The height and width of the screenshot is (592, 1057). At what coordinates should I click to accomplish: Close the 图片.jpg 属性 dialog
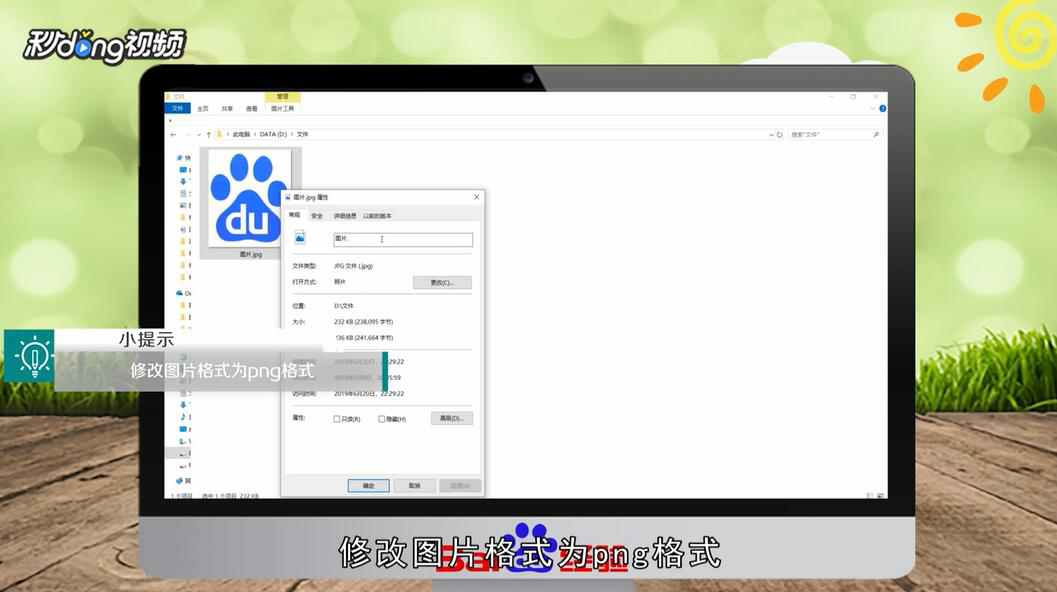(x=477, y=197)
